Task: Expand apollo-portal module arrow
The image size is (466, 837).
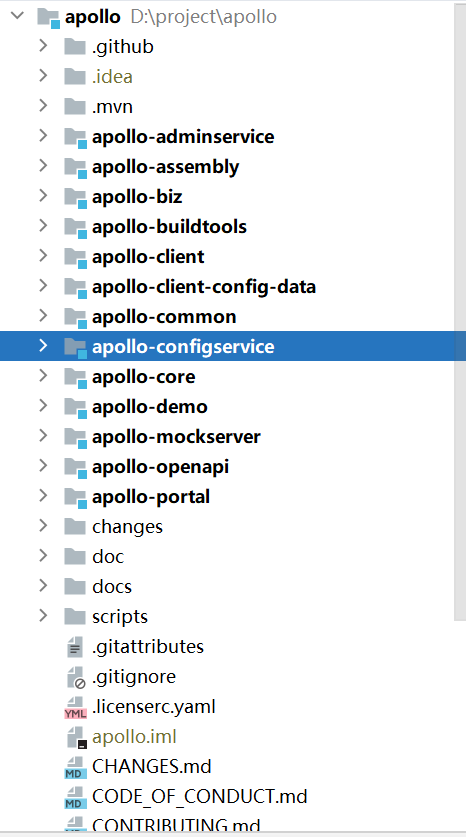Action: tap(43, 496)
